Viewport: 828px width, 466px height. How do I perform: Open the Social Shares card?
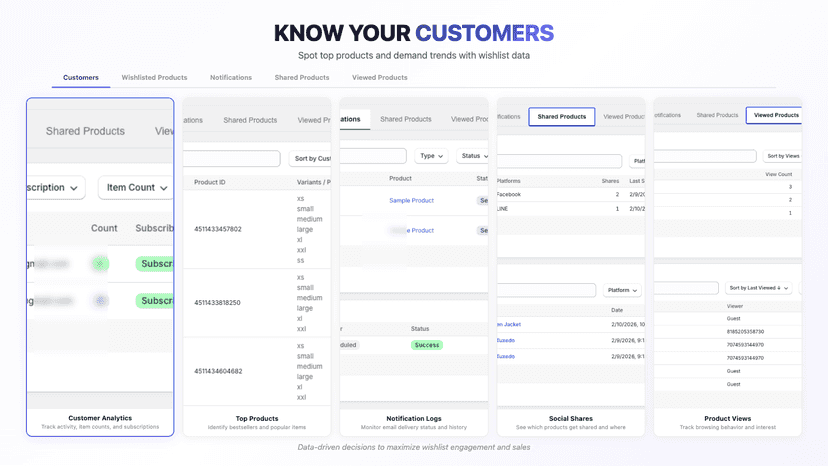[x=571, y=267]
